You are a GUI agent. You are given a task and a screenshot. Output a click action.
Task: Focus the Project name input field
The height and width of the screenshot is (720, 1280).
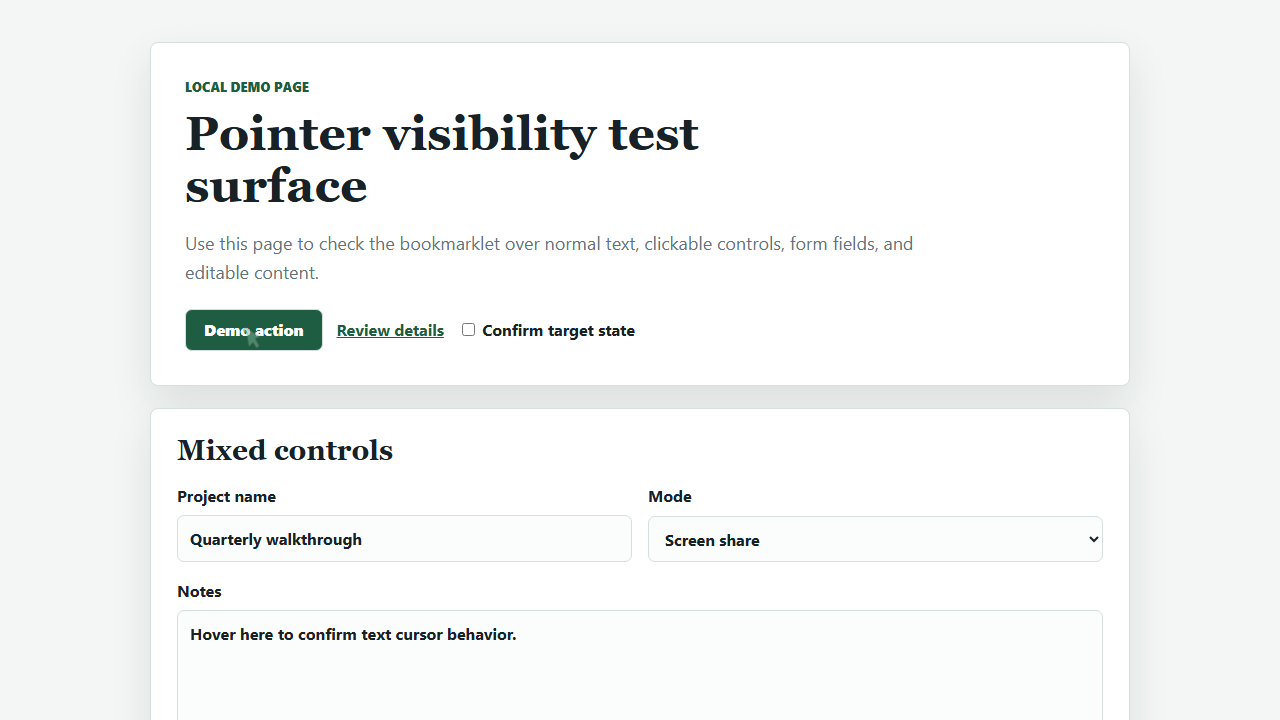click(404, 539)
